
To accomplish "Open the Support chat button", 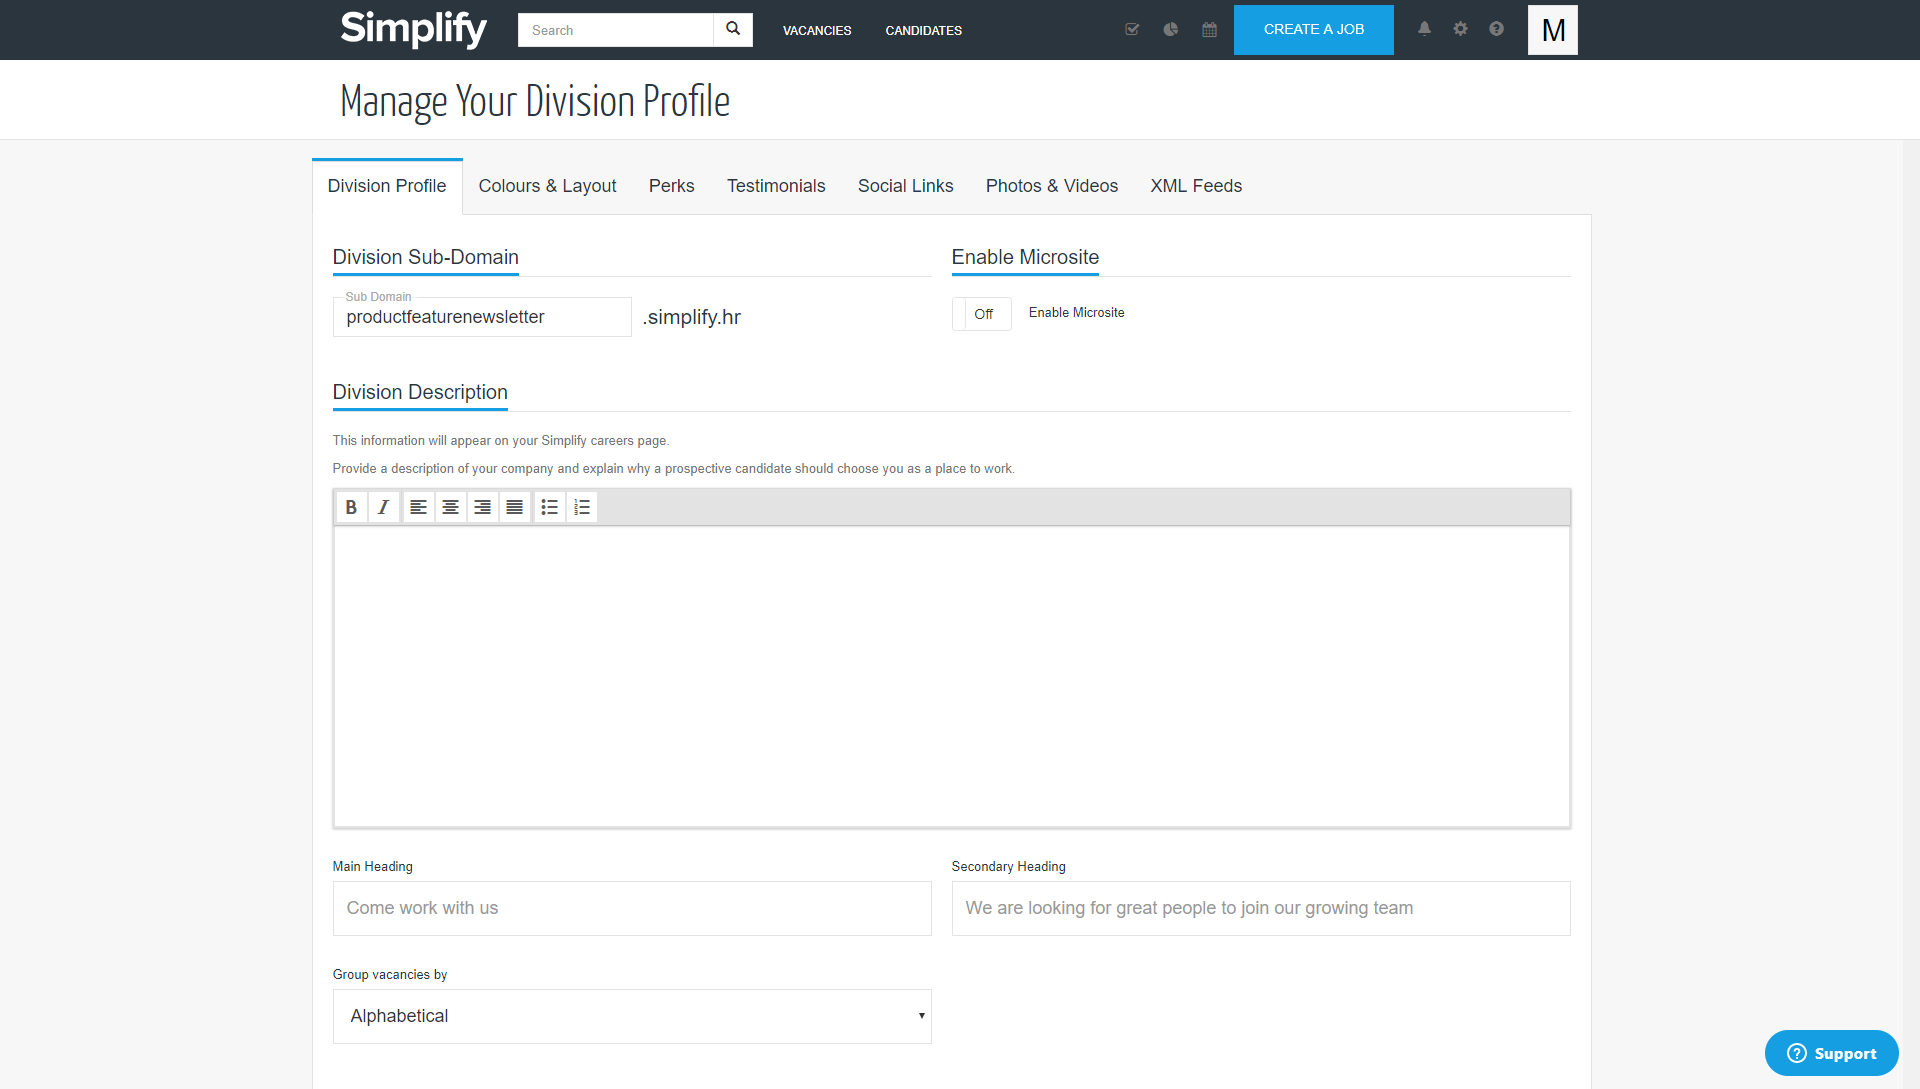I will 1831,1053.
